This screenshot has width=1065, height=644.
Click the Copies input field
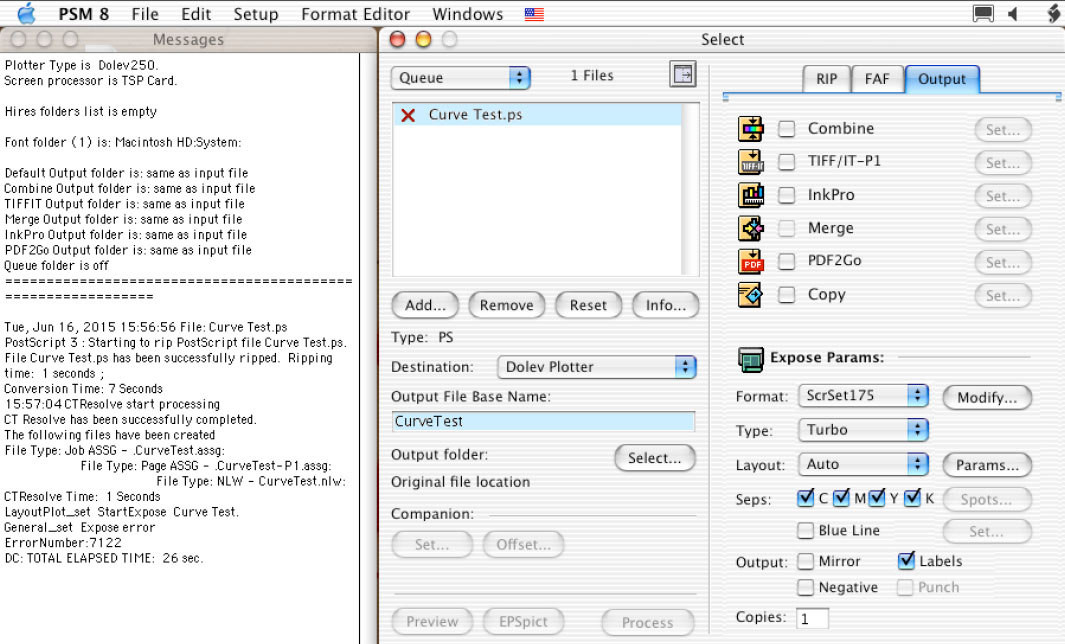tap(812, 618)
